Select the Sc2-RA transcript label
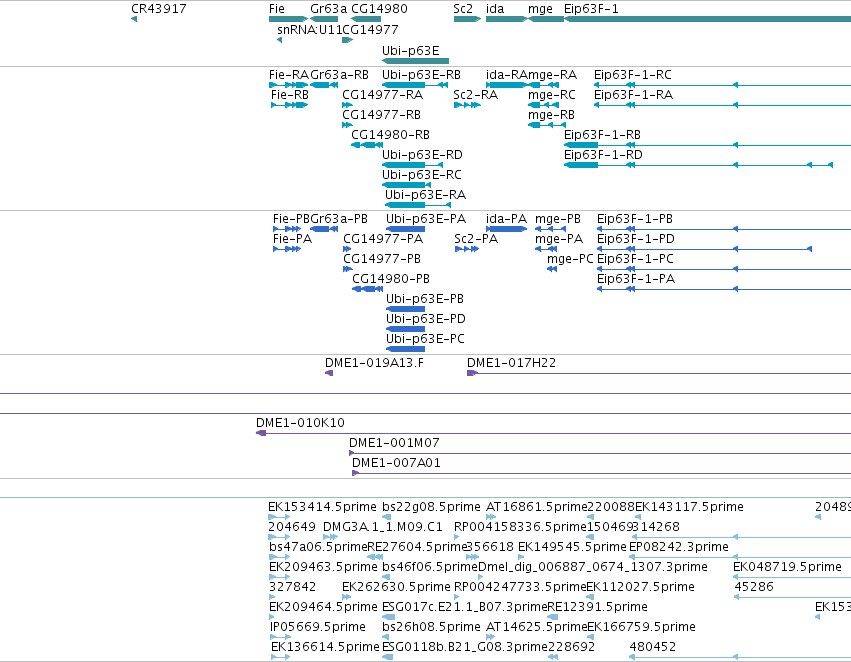Viewport: 851px width, 662px height. (476, 94)
